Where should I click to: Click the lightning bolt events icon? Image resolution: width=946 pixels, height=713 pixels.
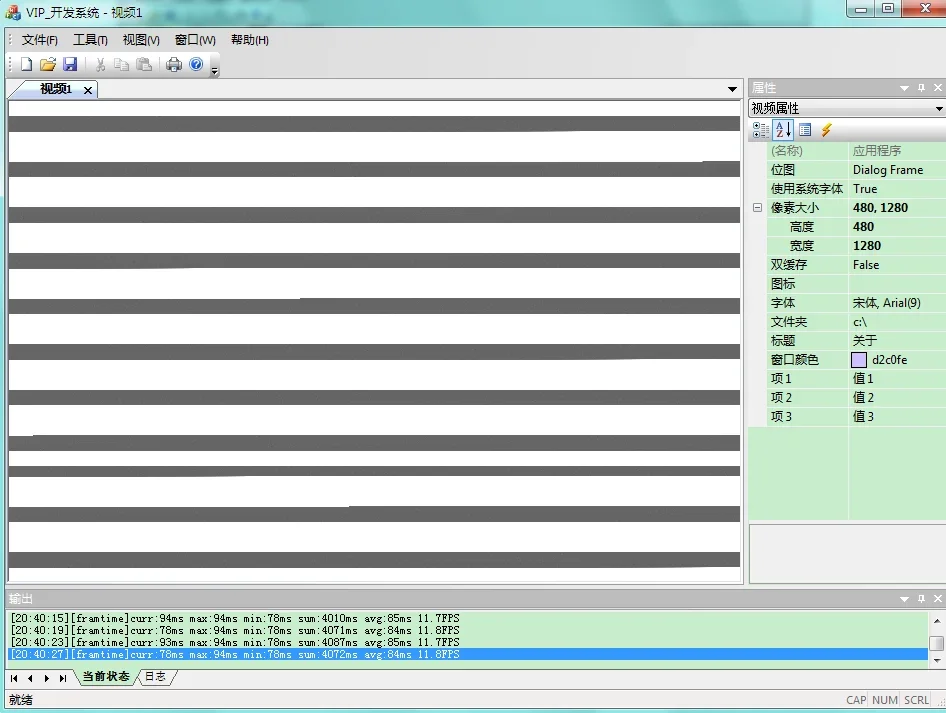[x=826, y=130]
